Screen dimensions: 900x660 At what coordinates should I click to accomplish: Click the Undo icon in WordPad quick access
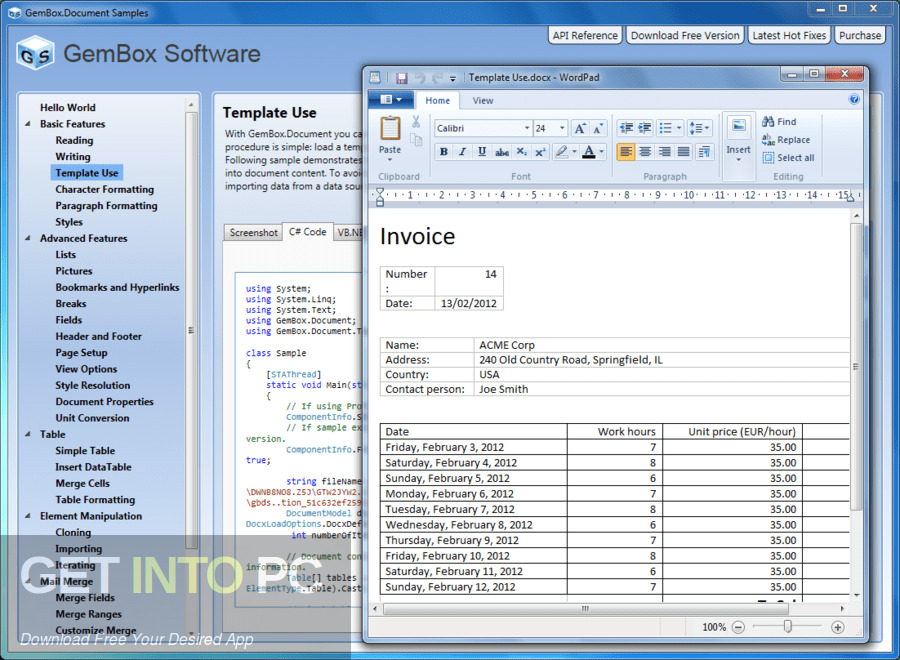[420, 77]
